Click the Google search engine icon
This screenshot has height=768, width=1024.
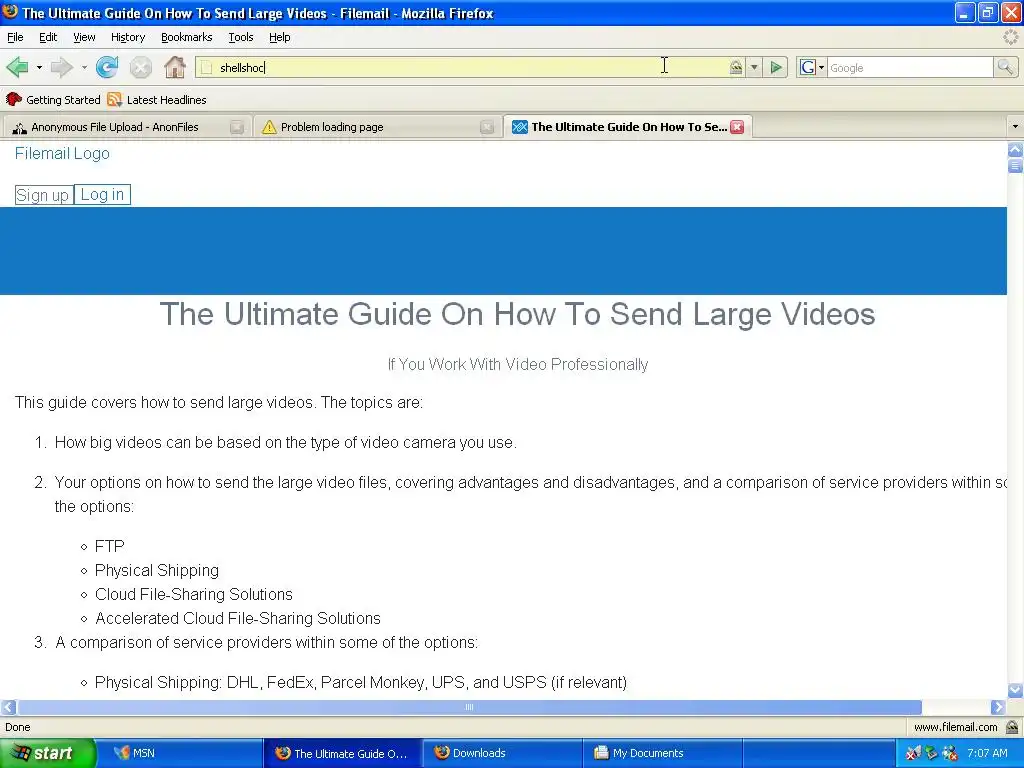coord(808,67)
